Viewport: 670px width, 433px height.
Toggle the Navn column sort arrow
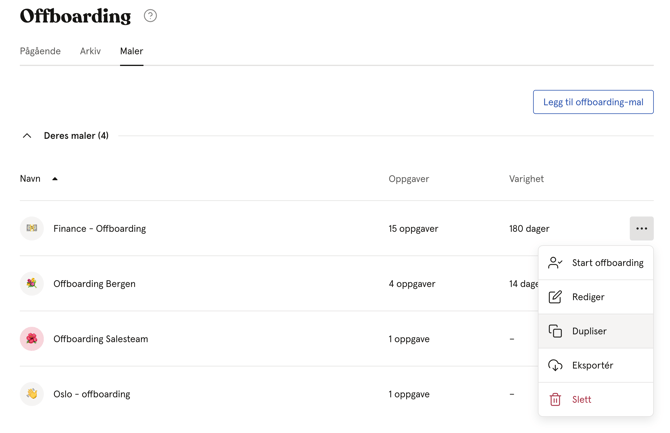[55, 179]
